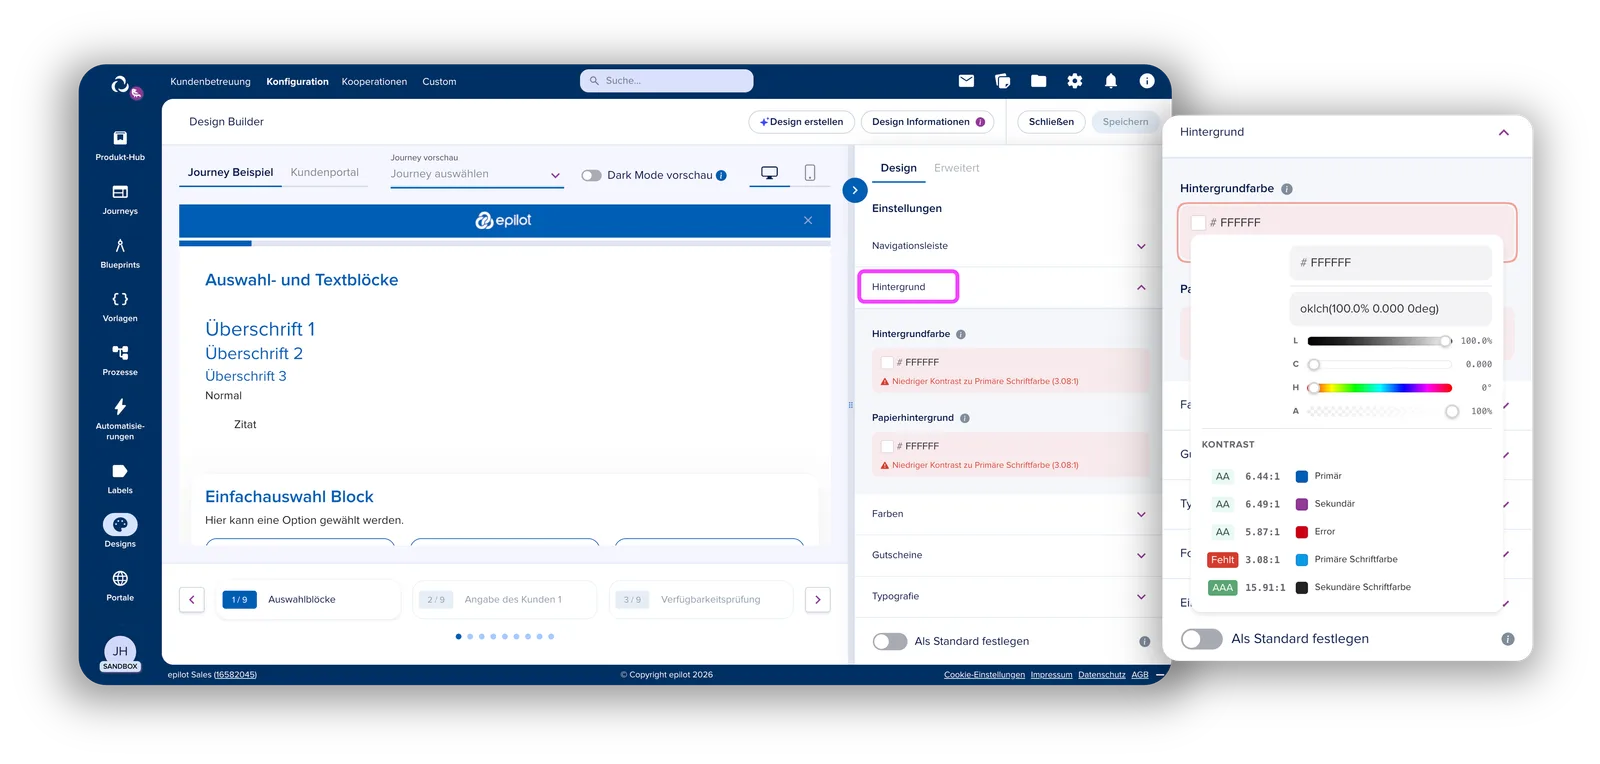The height and width of the screenshot is (764, 1600).
Task: Open Portale in the sidebar
Action: 120,585
